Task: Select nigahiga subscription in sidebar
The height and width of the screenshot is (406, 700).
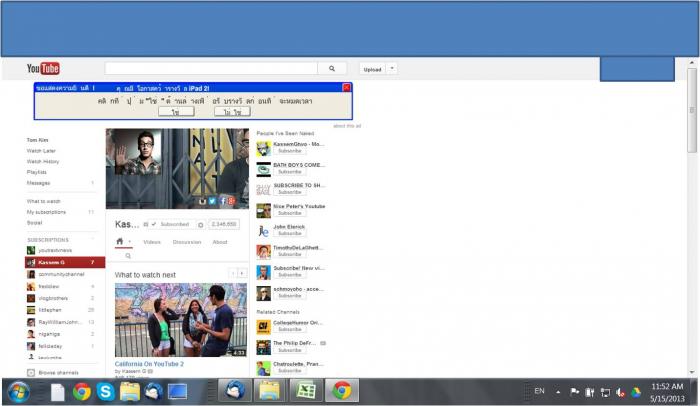Action: point(49,334)
